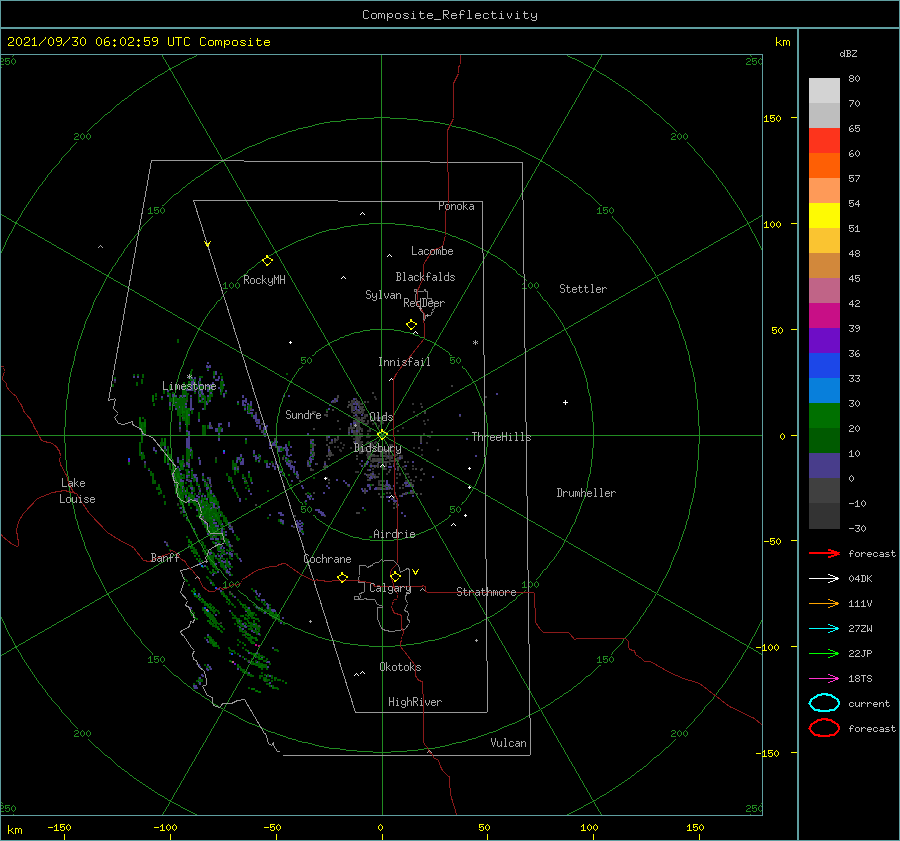
Task: Click the RedDeer city label
Action: coord(424,303)
